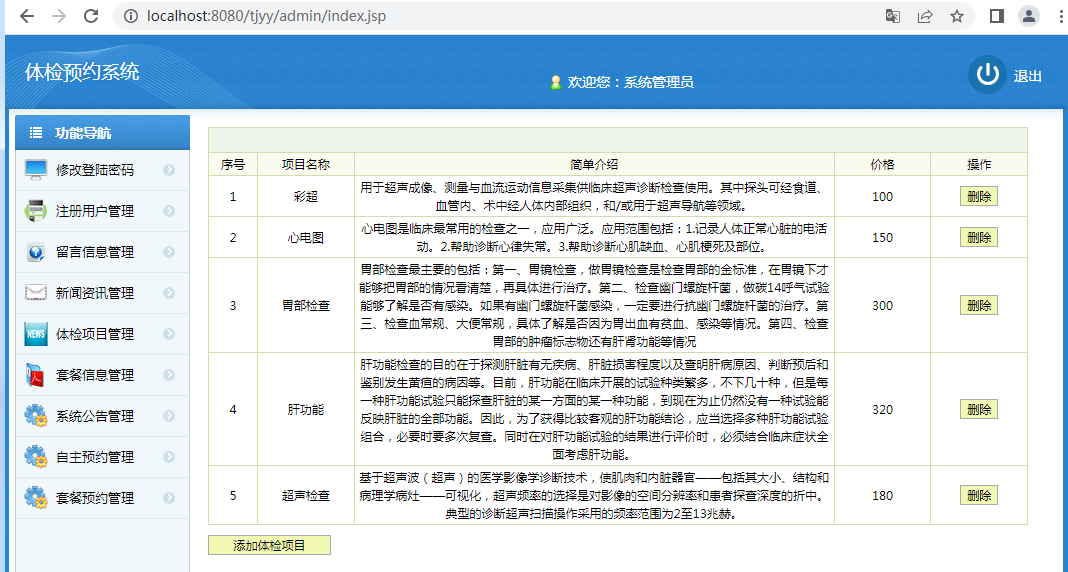This screenshot has height=572, width=1068.
Task: Click the price cell 150
Action: pos(882,237)
